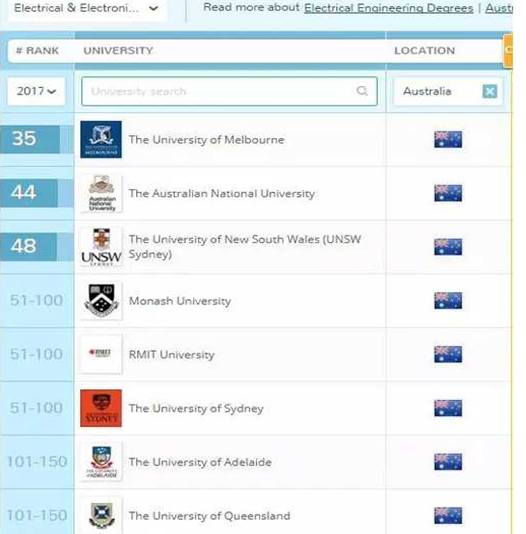The height and width of the screenshot is (534, 526).
Task: Click the search magnifier icon
Action: click(362, 91)
